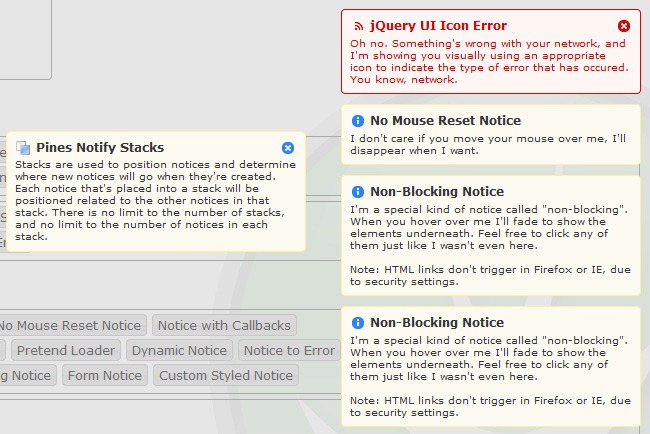Screen dimensions: 650x434
Task: Click the Custom Styled Notice button
Action: pyautogui.click(x=226, y=375)
